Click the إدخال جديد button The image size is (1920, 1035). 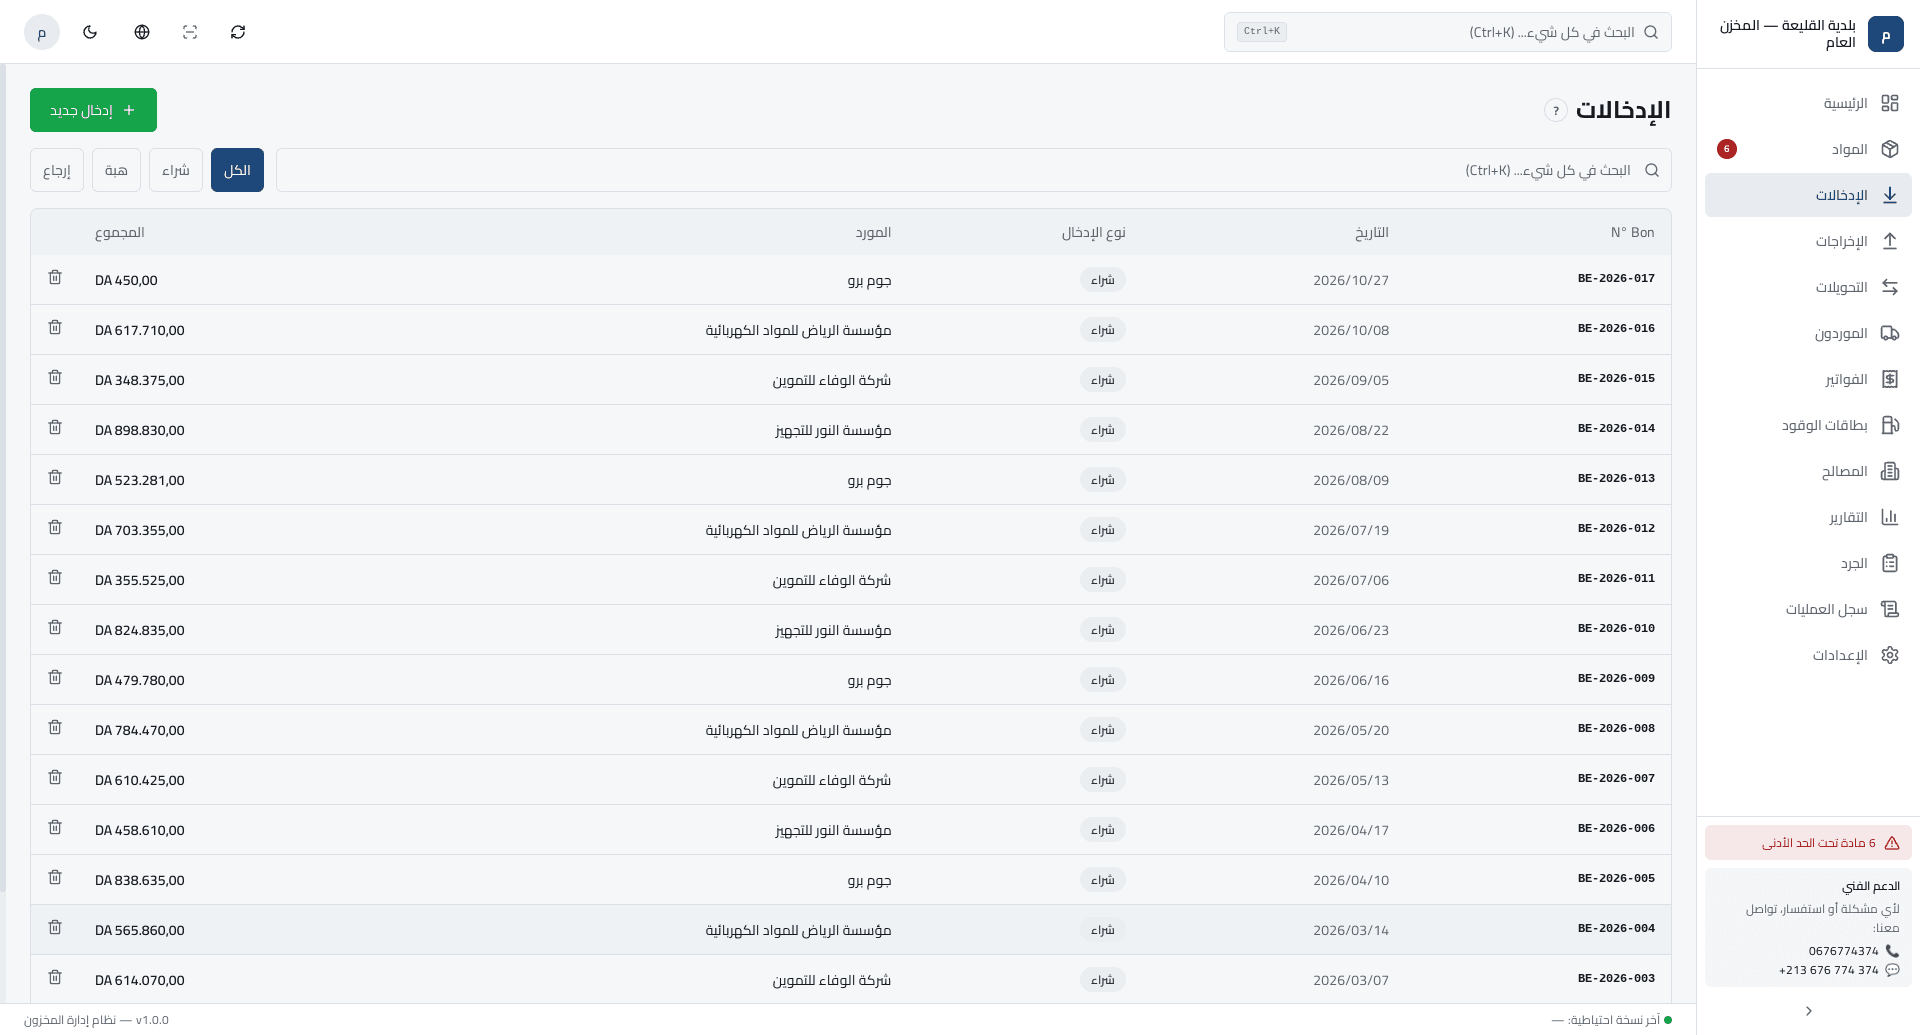(93, 110)
